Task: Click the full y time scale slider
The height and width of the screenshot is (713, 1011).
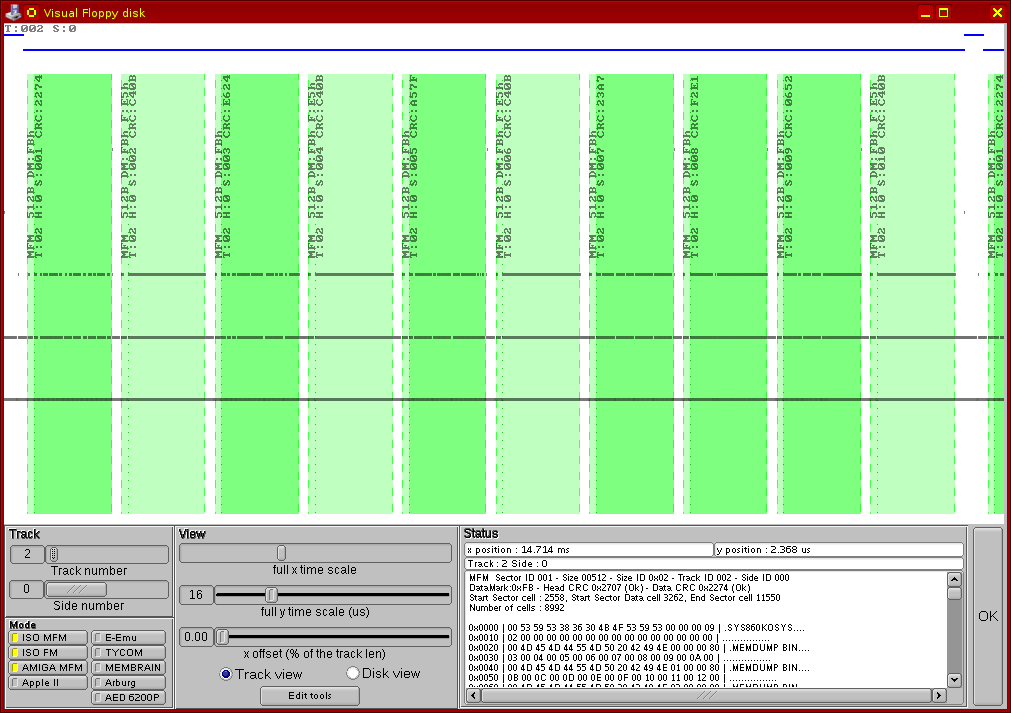Action: pos(271,595)
